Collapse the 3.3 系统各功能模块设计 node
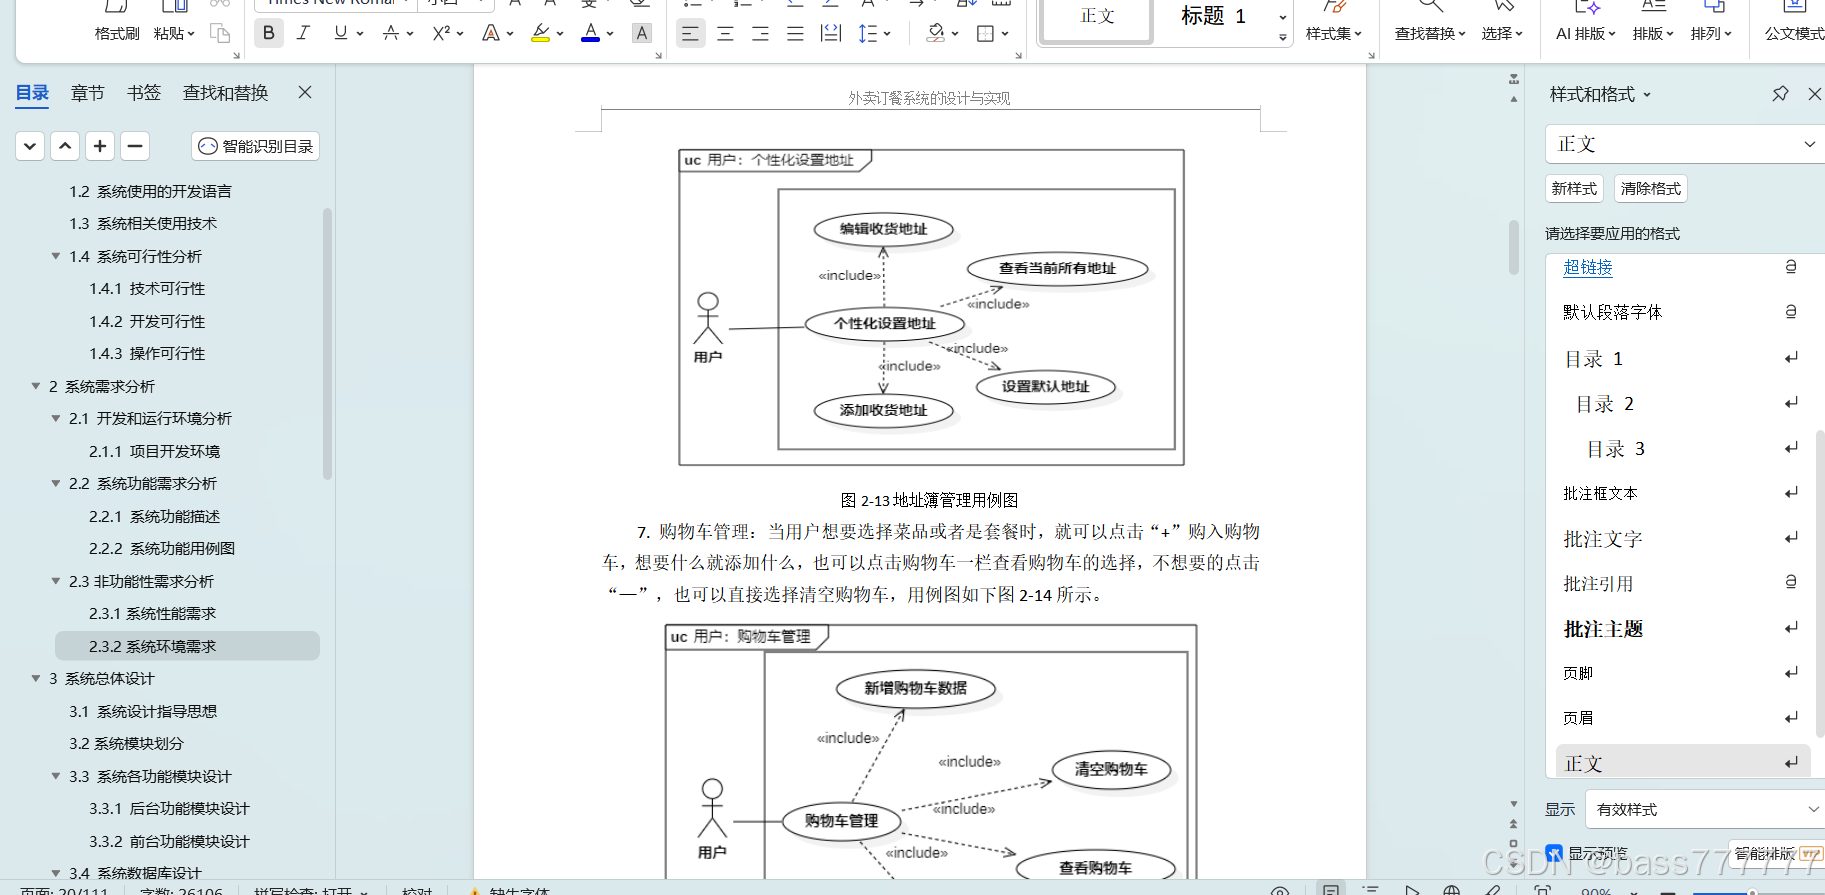1825x895 pixels. coord(56,776)
